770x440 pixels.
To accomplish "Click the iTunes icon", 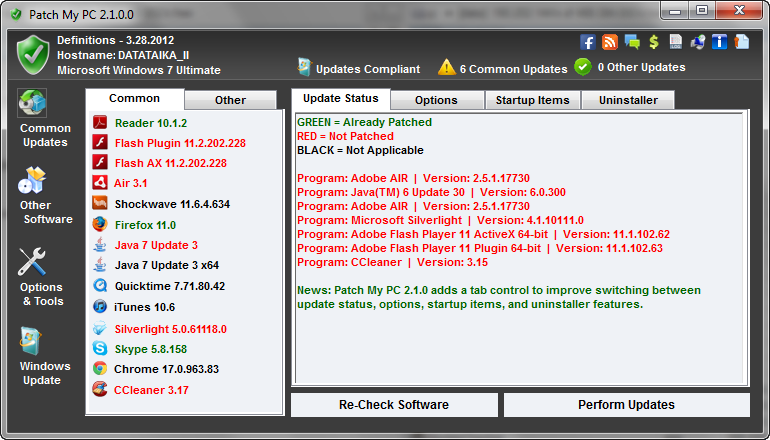I will tap(100, 306).
